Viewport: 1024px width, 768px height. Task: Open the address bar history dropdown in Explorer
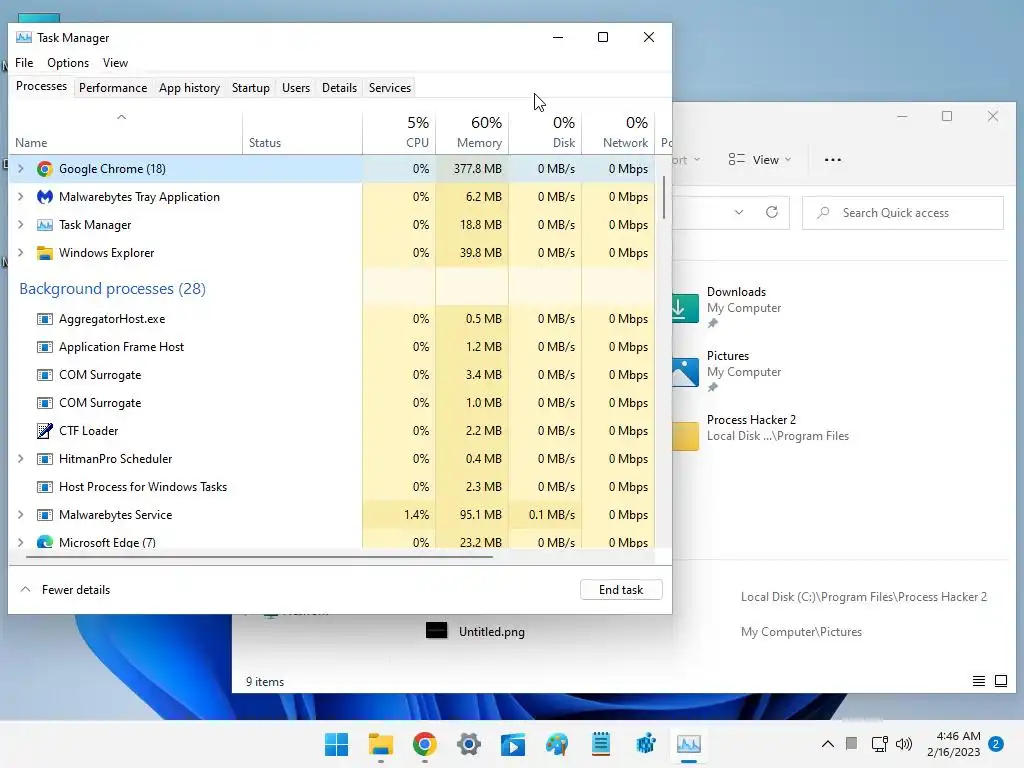click(x=739, y=212)
